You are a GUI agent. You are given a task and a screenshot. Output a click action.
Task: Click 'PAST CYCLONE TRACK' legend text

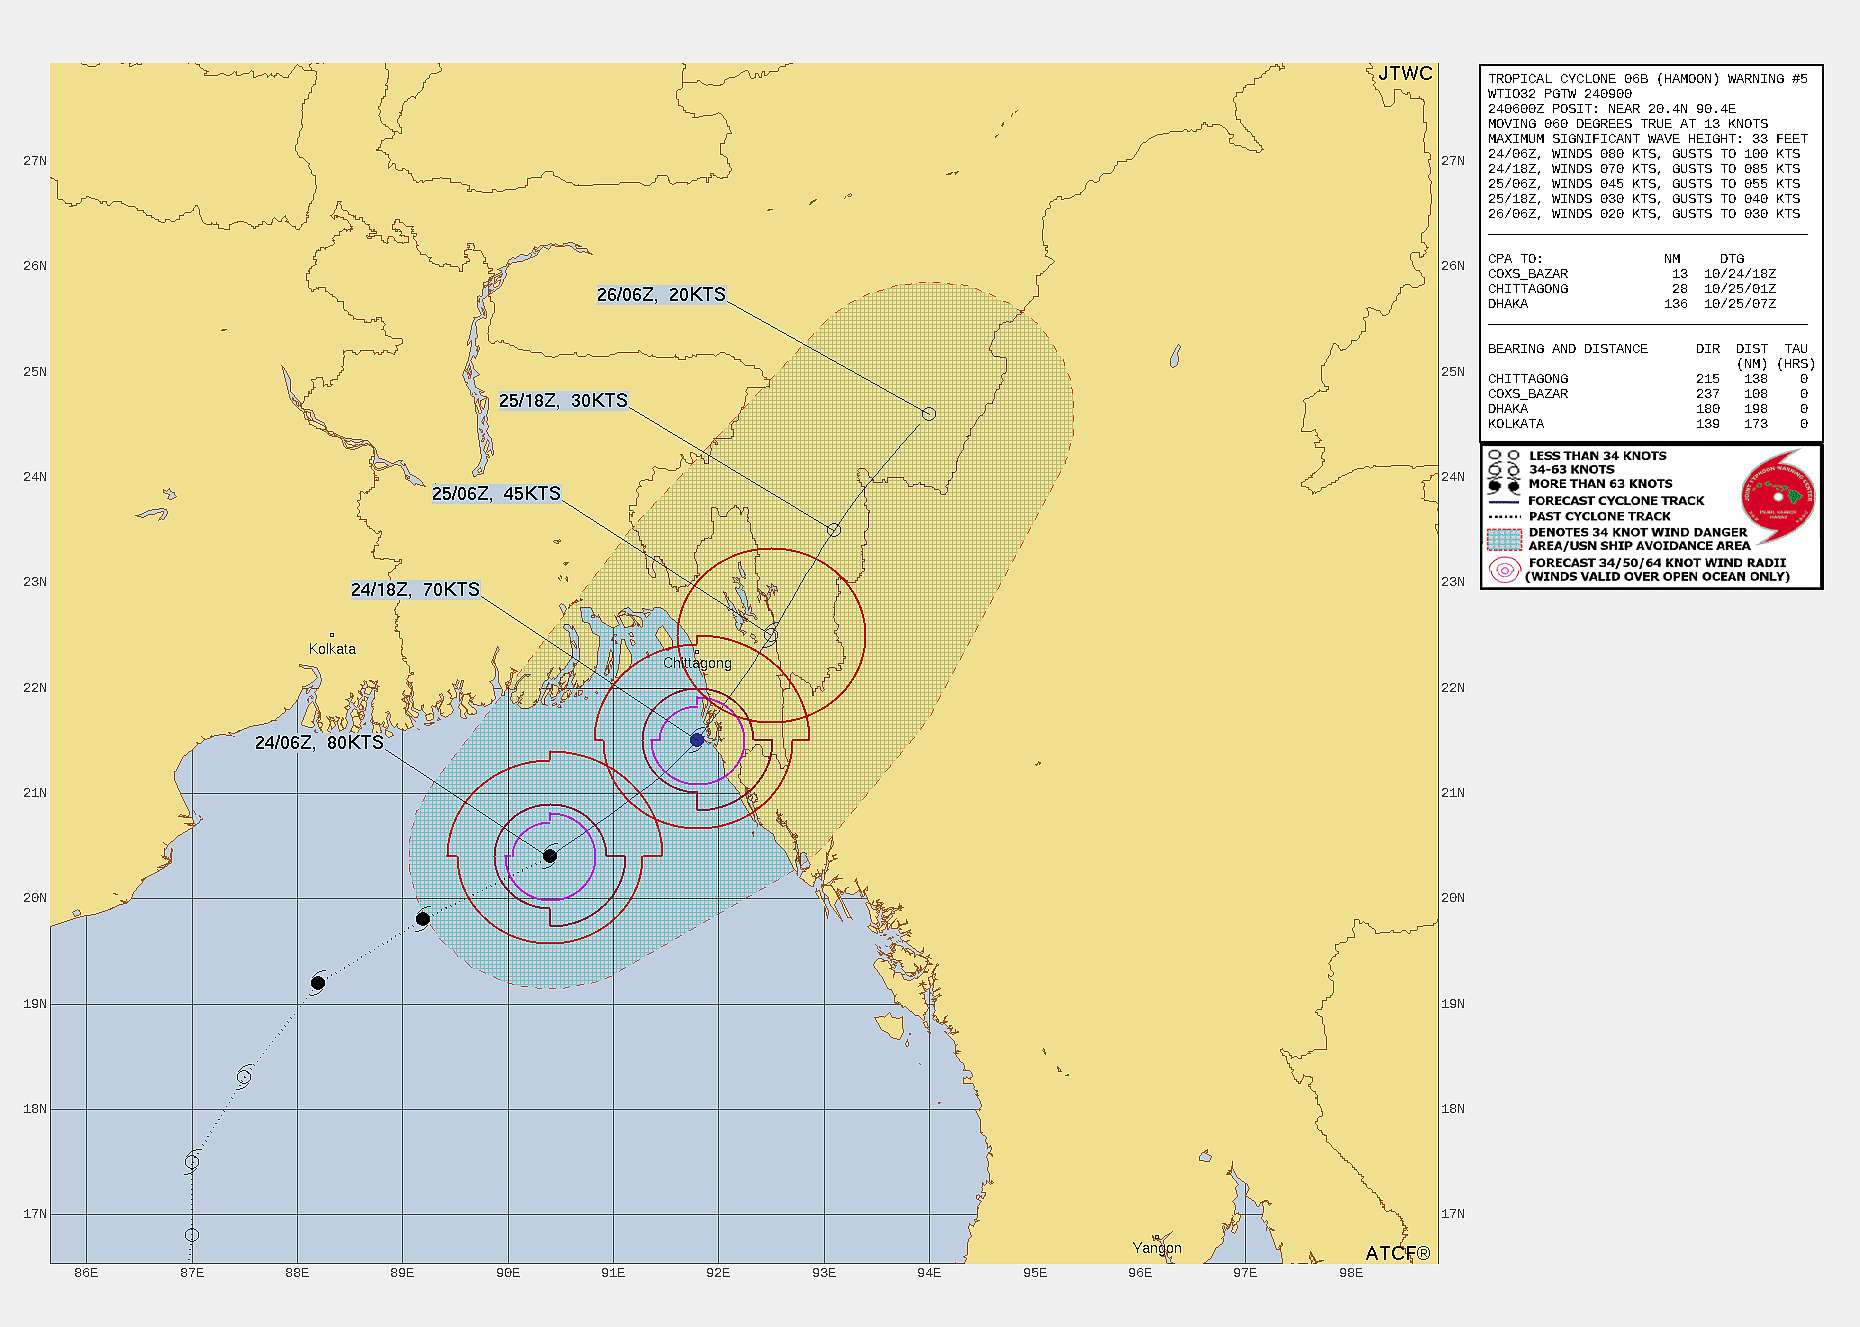click(x=1600, y=517)
